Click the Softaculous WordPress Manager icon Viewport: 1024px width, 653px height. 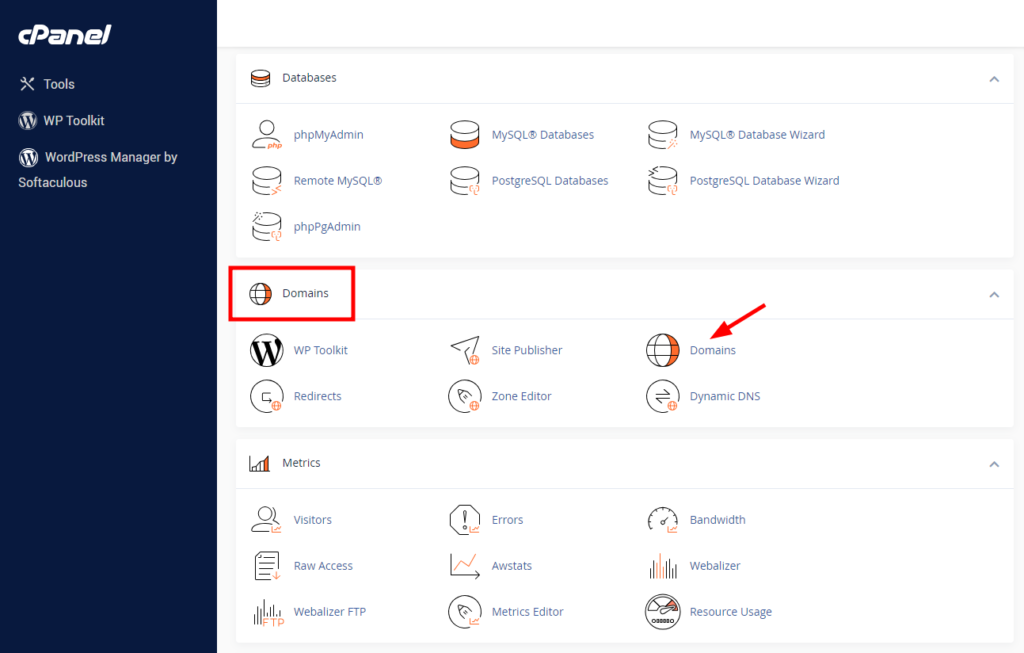point(28,157)
